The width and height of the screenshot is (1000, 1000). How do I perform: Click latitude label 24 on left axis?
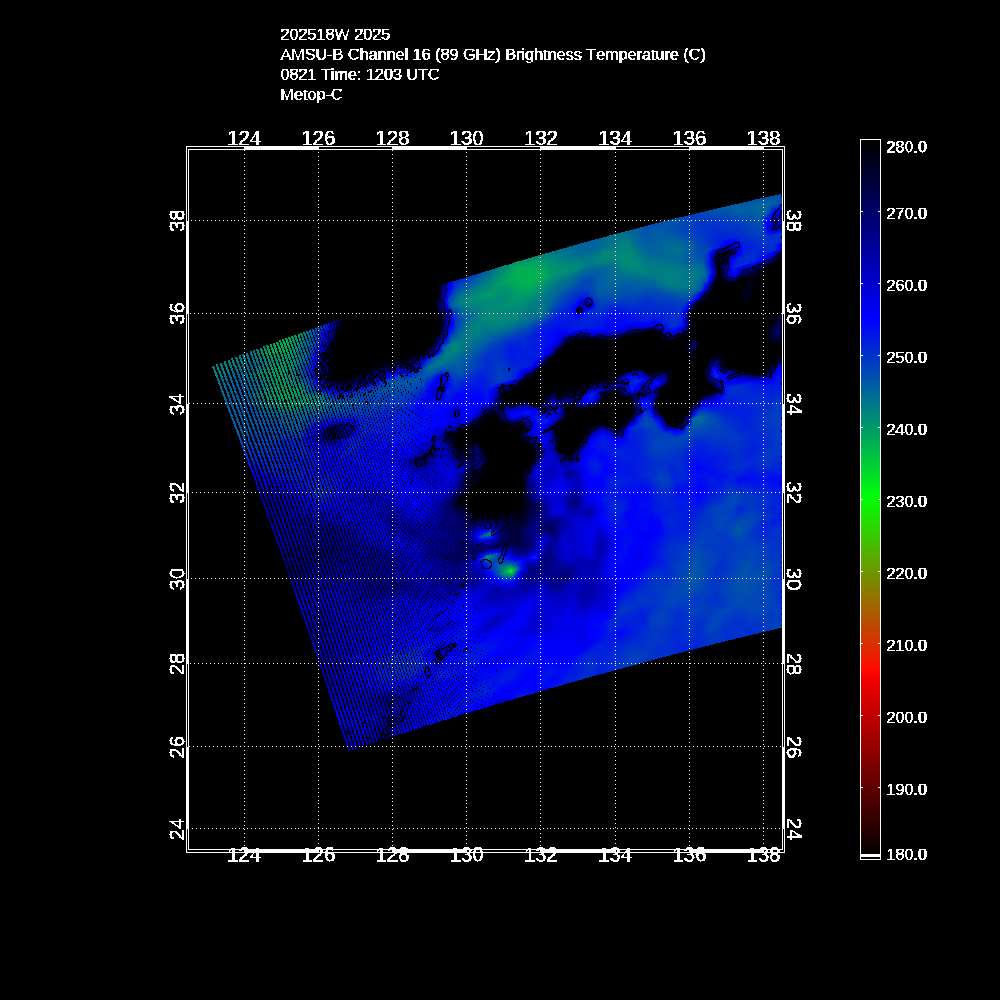pos(178,829)
